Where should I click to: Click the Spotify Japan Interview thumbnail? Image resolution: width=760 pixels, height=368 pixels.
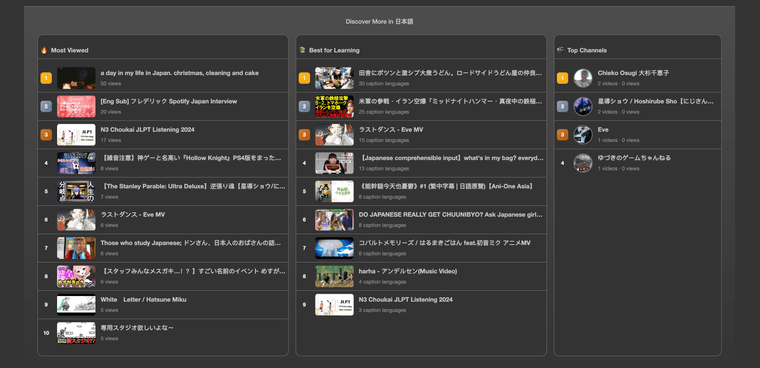pyautogui.click(x=76, y=106)
